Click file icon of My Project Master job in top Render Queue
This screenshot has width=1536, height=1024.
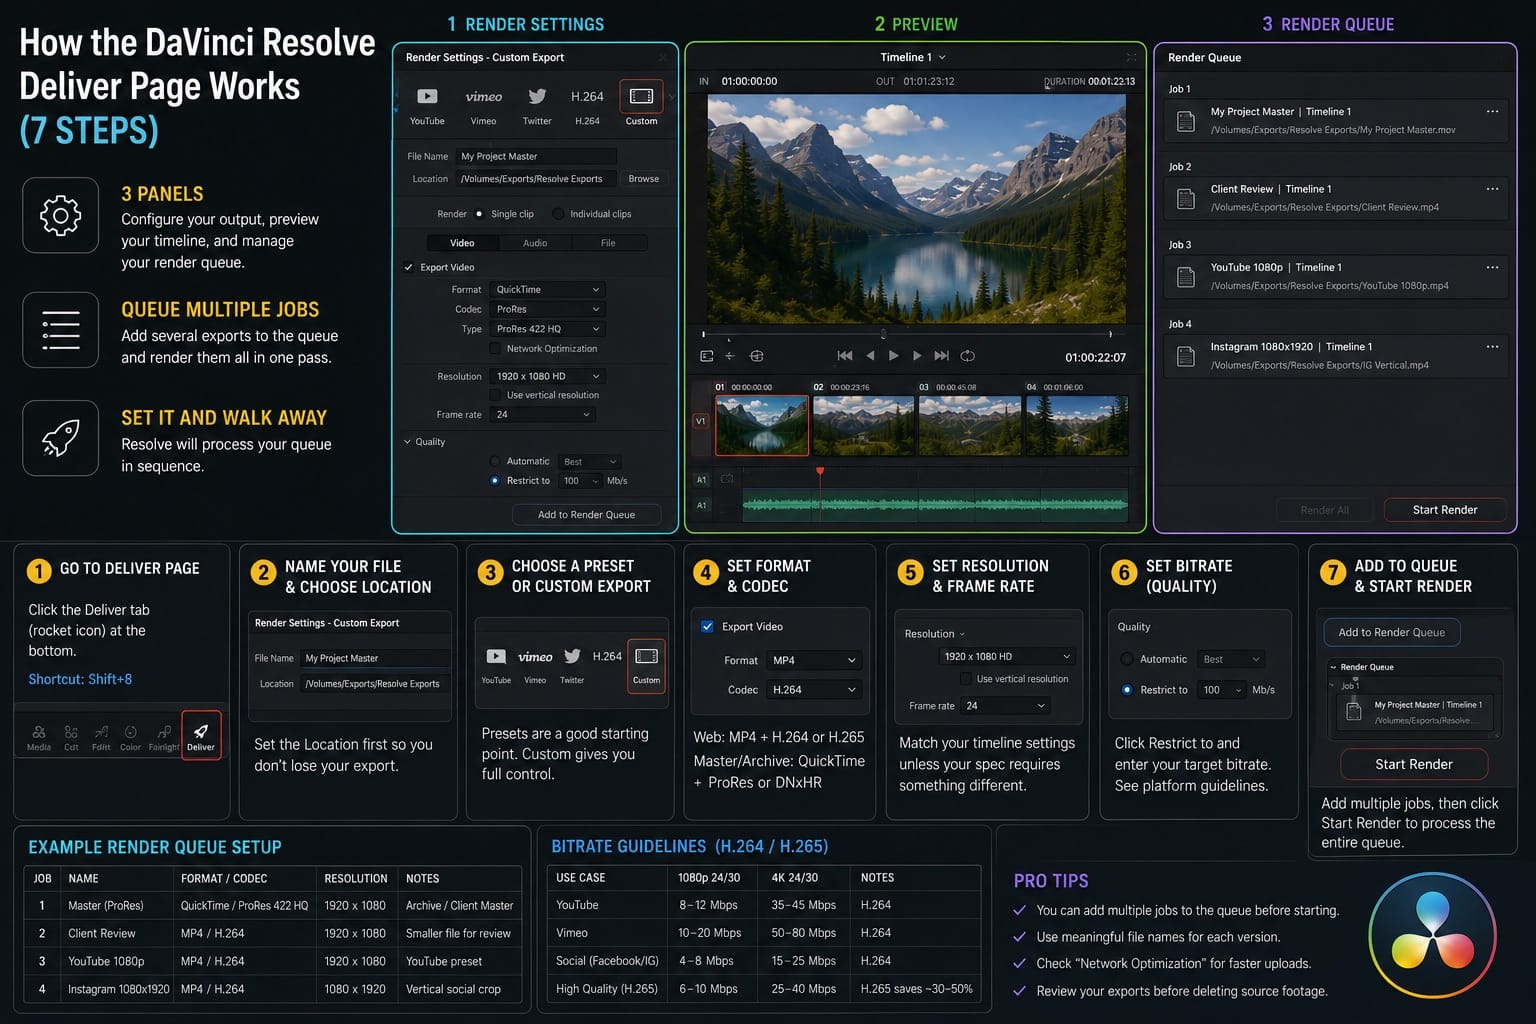1186,121
